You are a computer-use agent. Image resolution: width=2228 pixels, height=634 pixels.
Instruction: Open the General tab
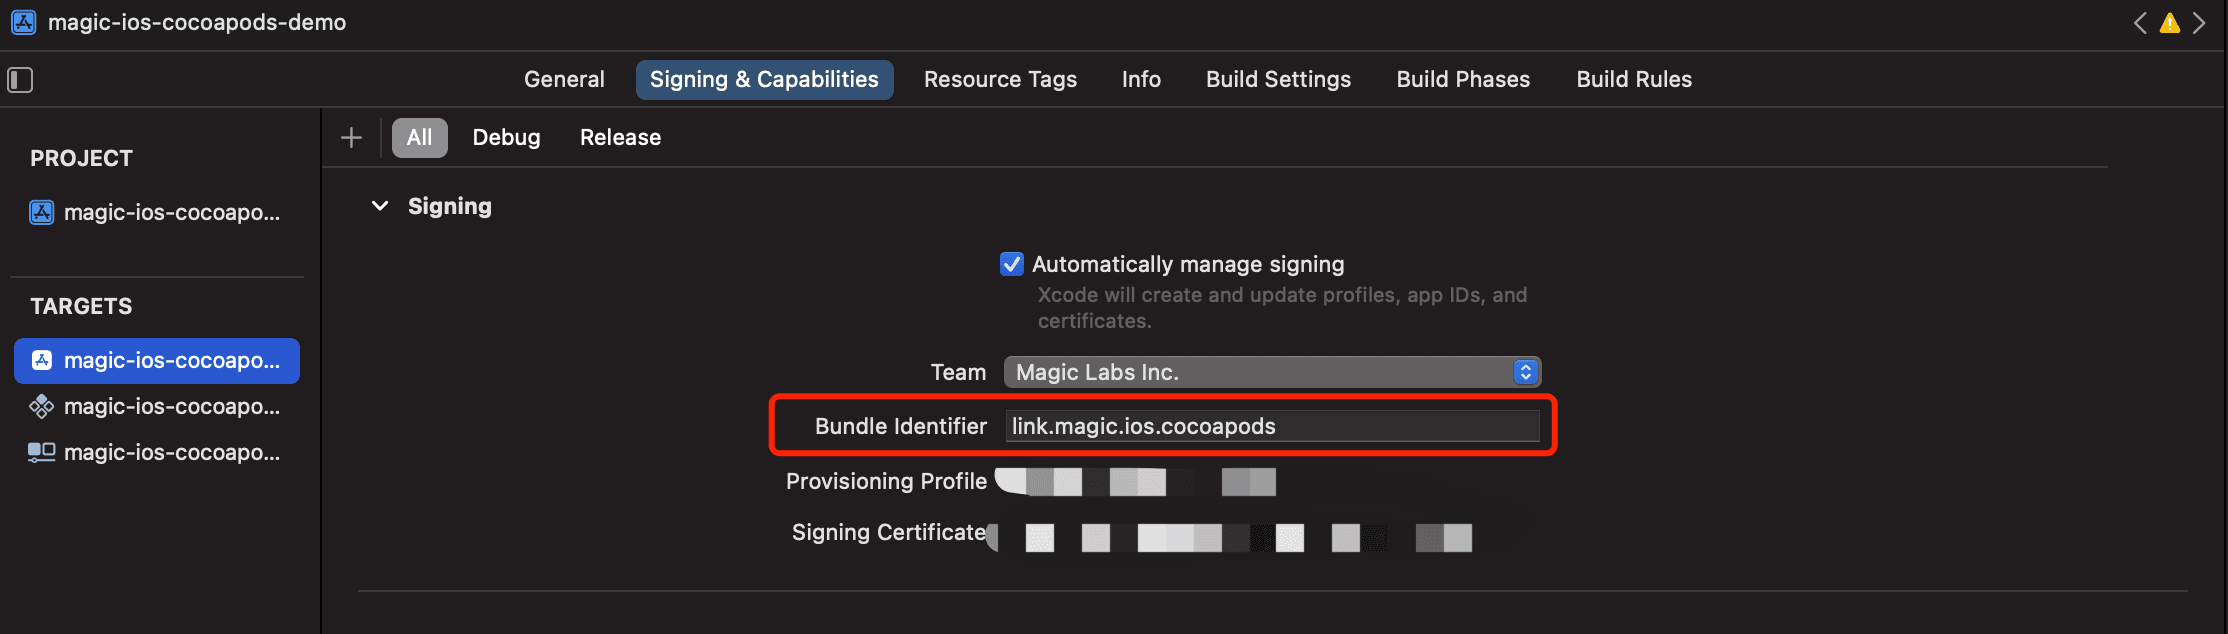[564, 80]
